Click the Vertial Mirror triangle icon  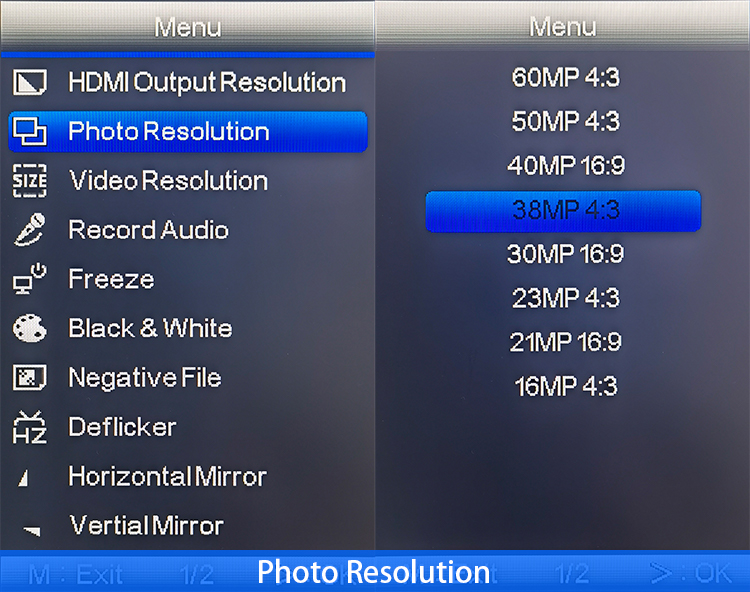click(32, 529)
